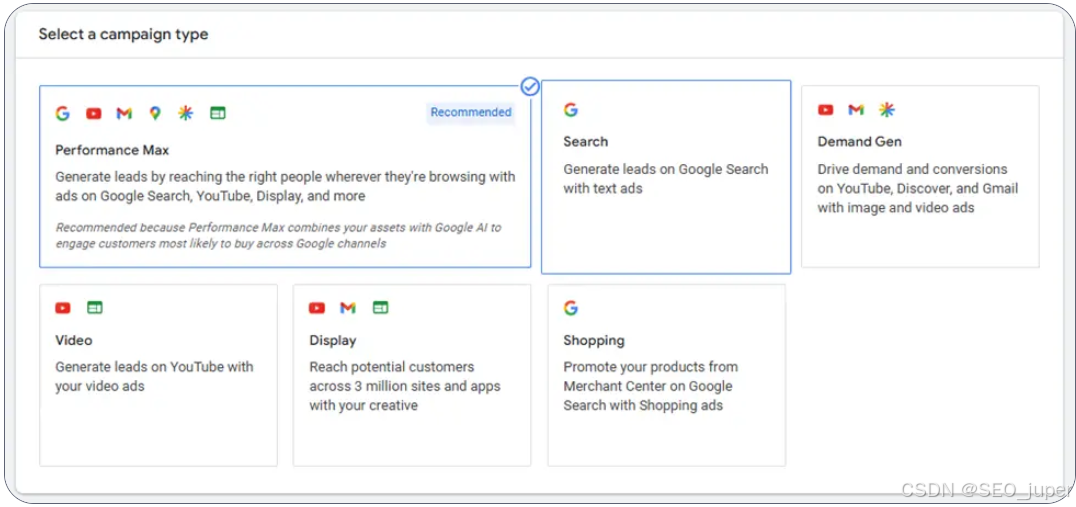Screen dimensions: 1076x507
Task: Select the Search campaign type card
Action: tap(666, 177)
